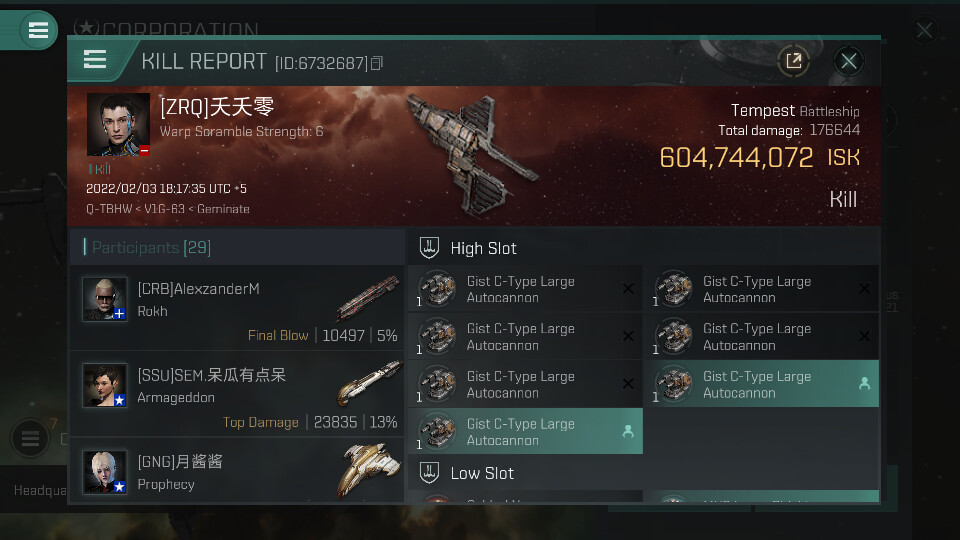Share the kill report via export icon

tap(793, 61)
